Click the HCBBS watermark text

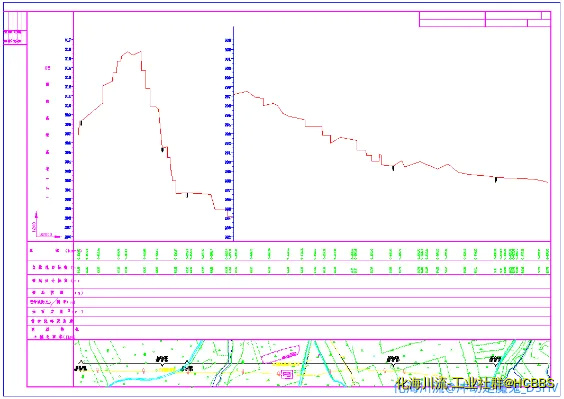[475, 383]
